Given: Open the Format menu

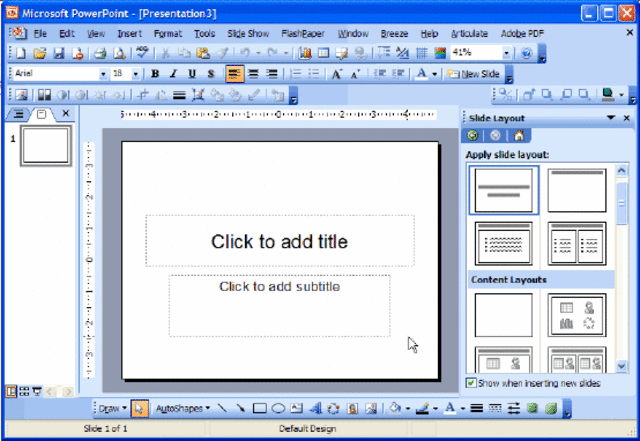Looking at the screenshot, I should click(x=167, y=33).
